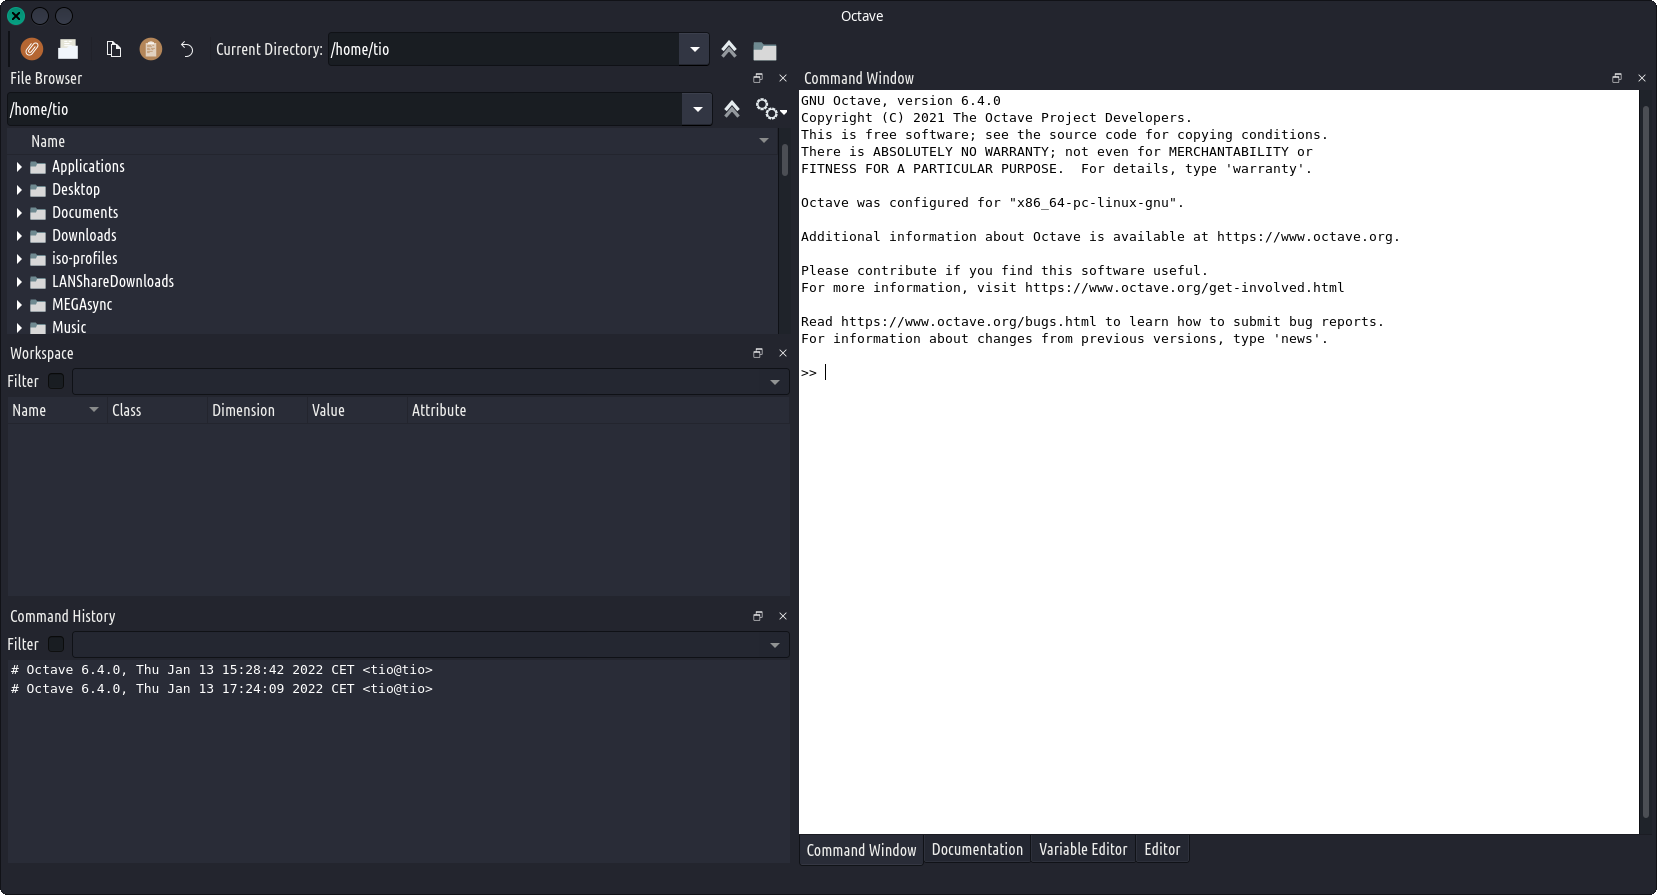Expand the Downloads folder

coord(19,236)
